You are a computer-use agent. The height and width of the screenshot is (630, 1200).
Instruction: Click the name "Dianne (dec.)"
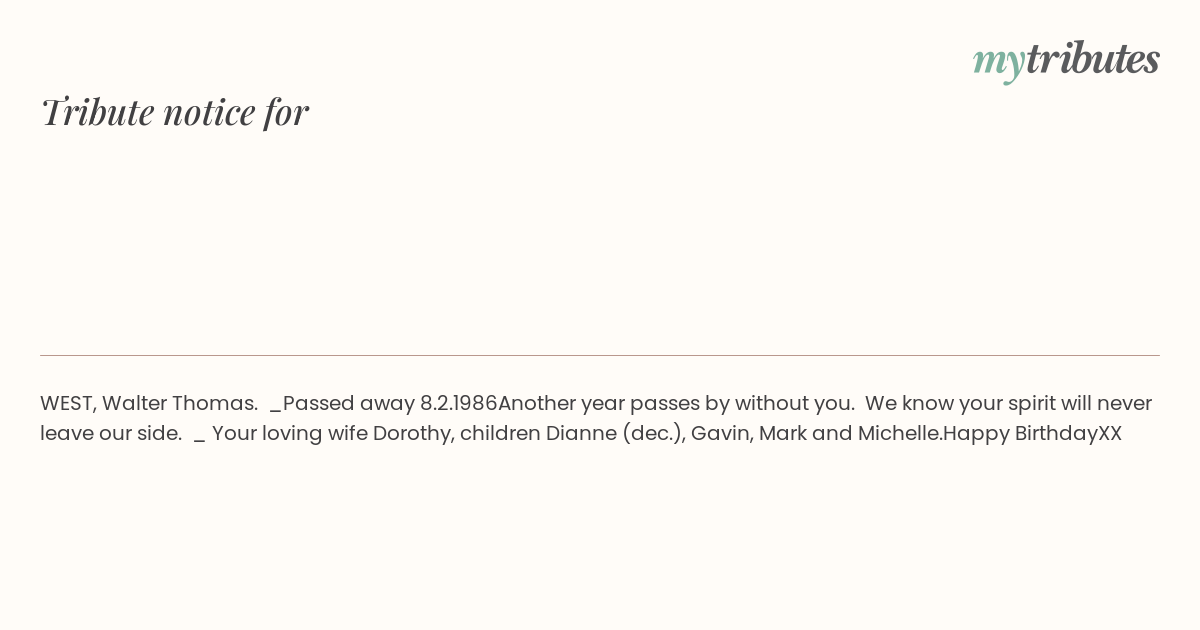tap(615, 434)
